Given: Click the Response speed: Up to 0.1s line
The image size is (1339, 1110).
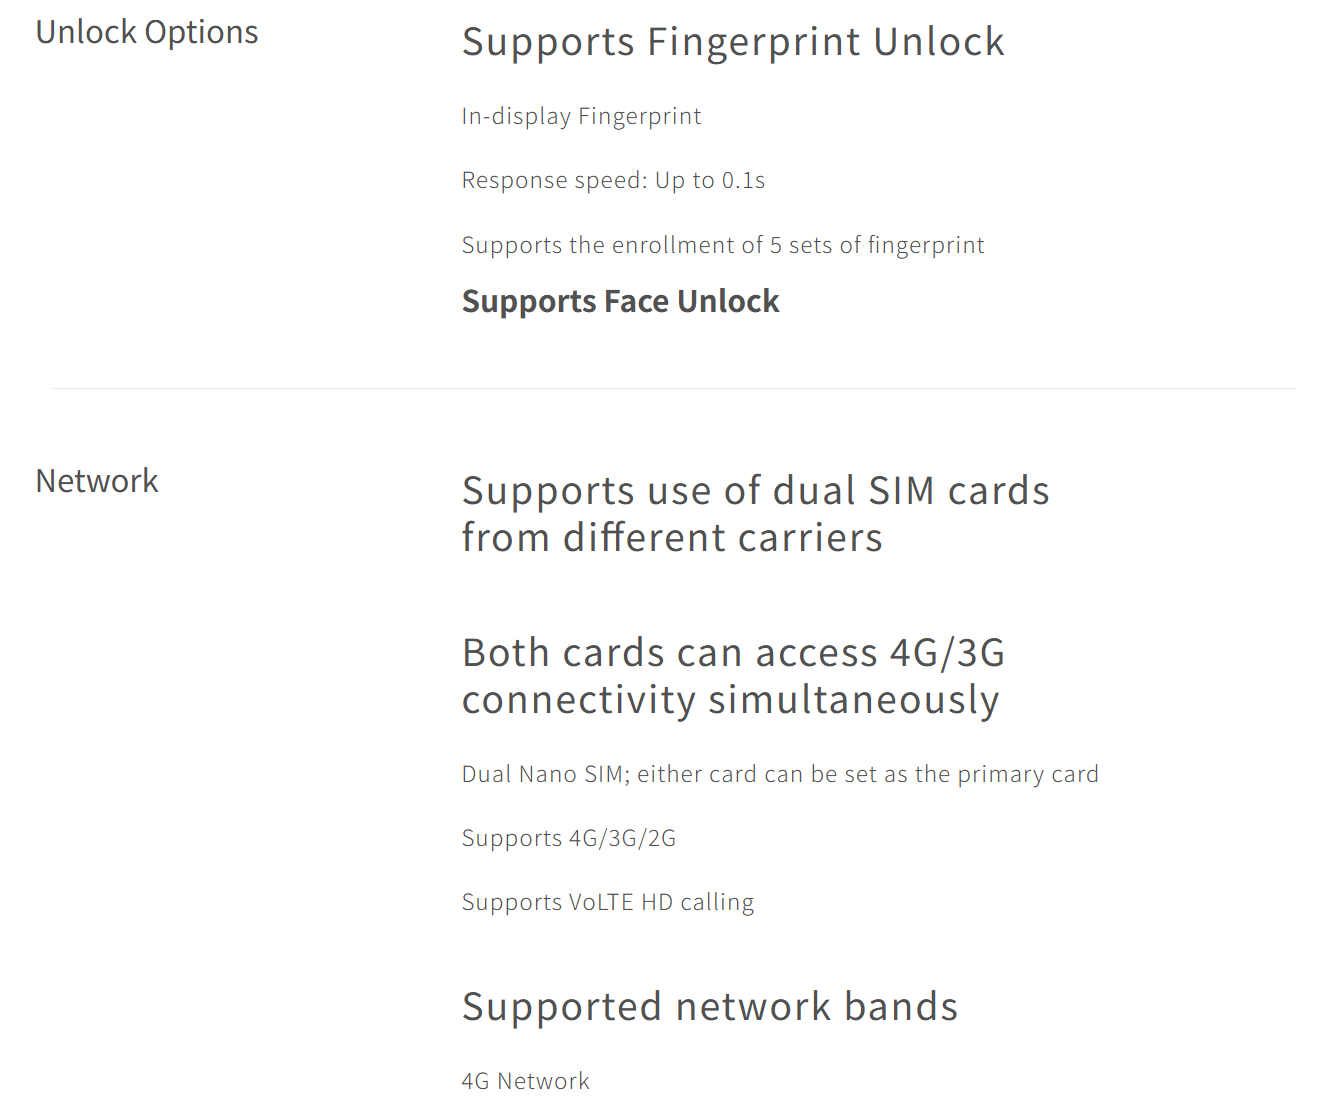Looking at the screenshot, I should tap(613, 181).
